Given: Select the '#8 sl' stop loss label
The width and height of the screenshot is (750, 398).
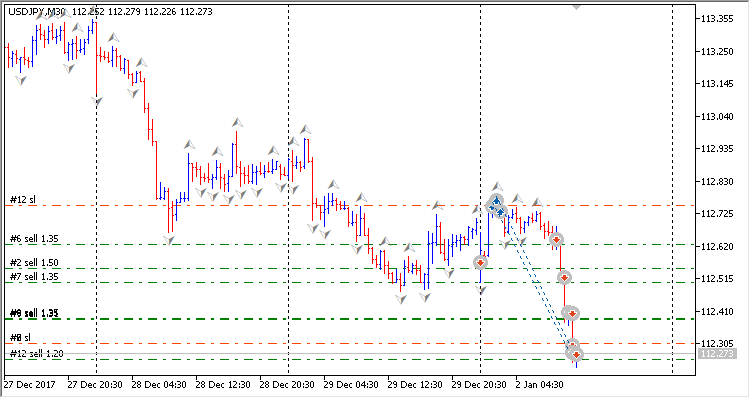Looking at the screenshot, I should tap(21, 338).
